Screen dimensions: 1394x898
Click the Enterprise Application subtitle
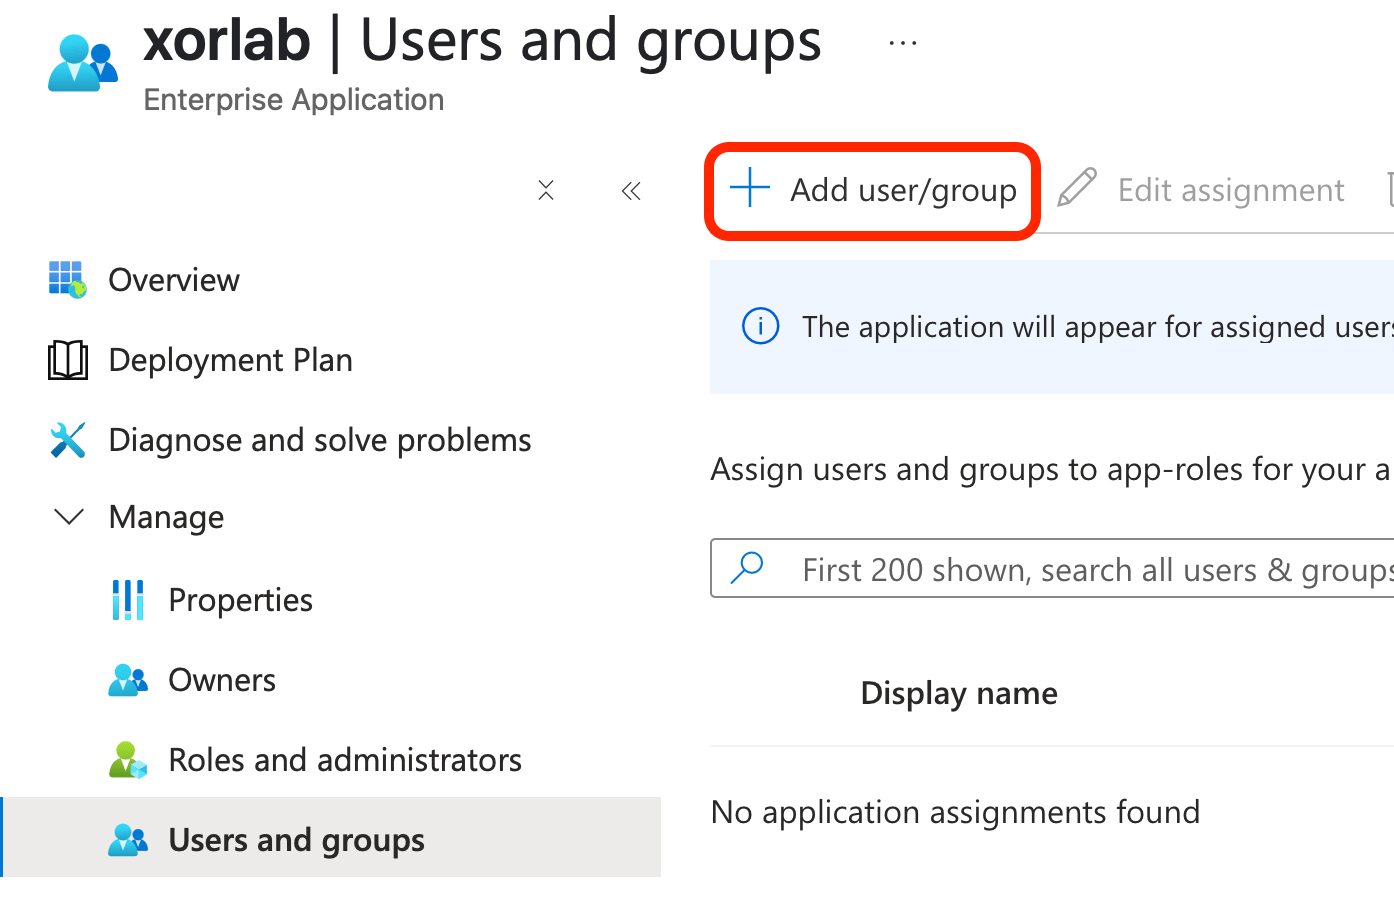(294, 100)
